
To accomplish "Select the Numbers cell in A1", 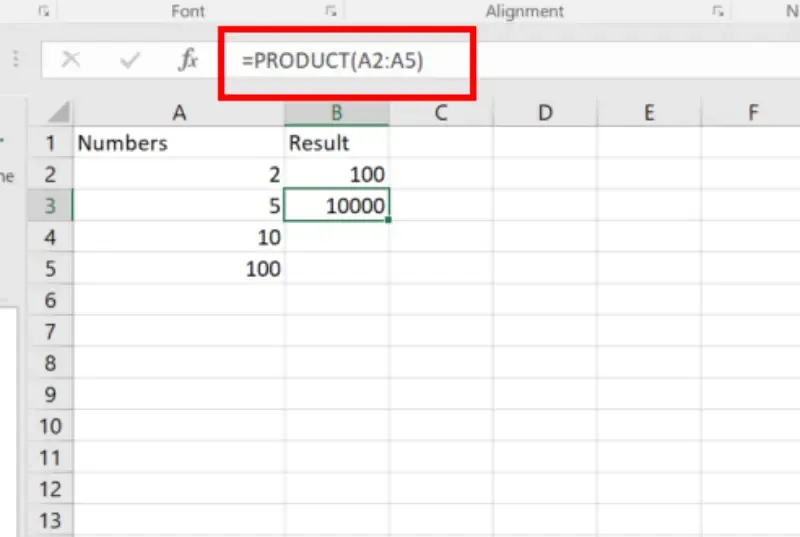I will (x=179, y=143).
